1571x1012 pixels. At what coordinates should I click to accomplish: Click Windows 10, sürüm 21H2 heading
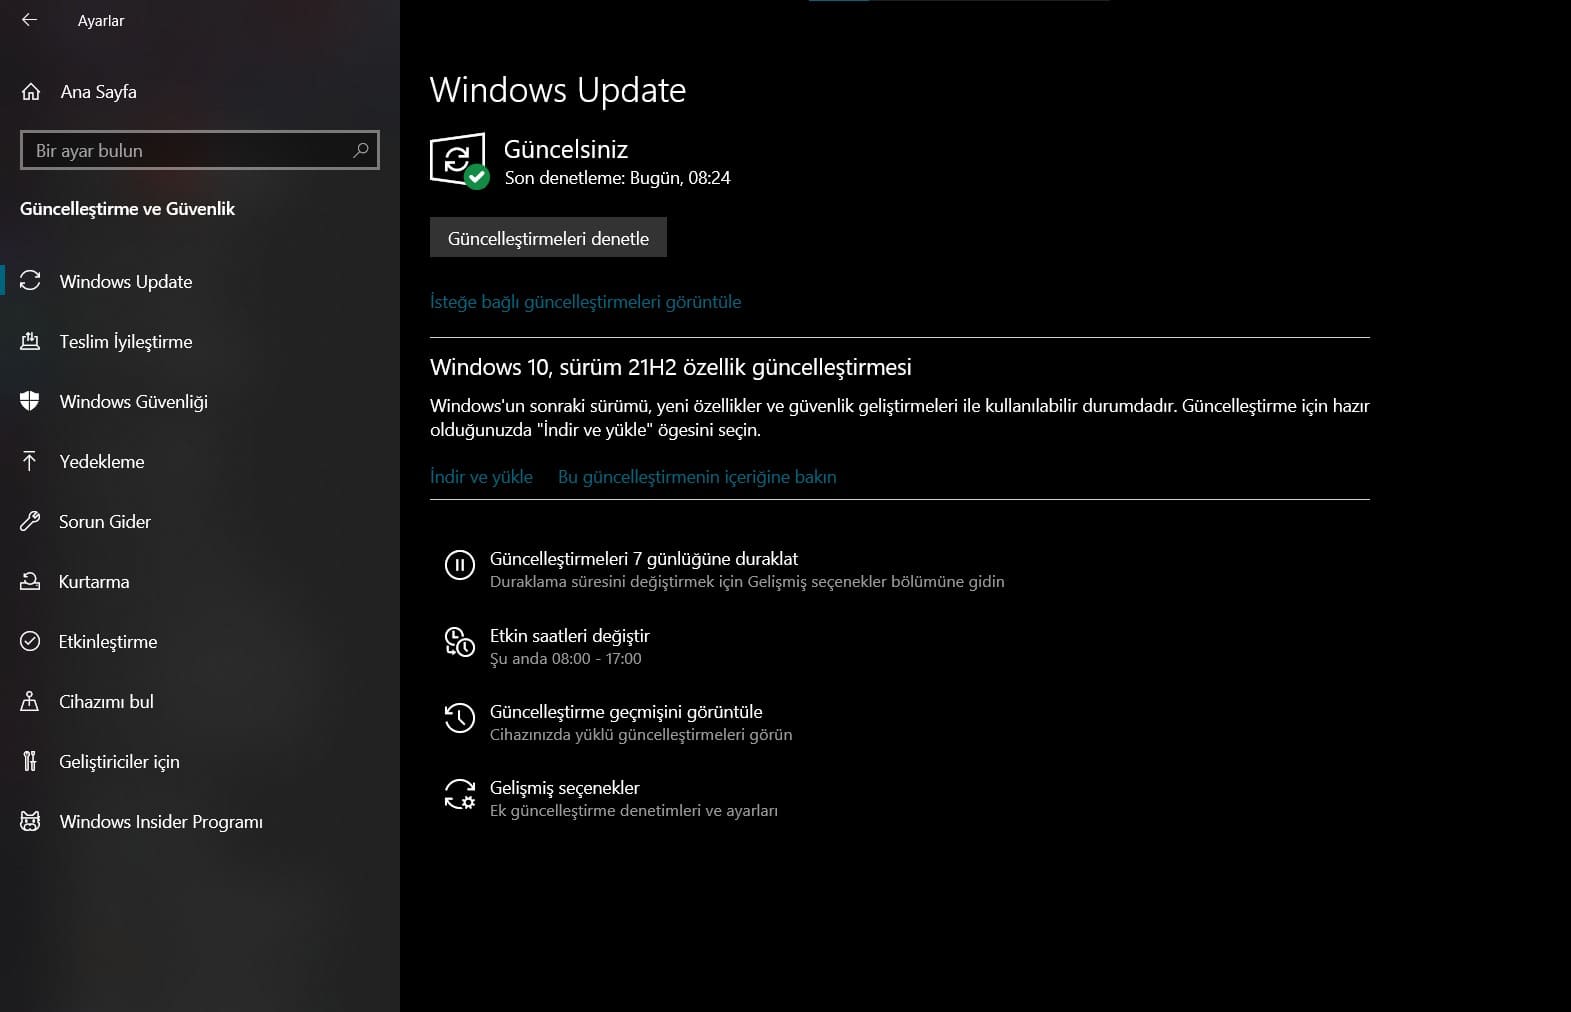click(671, 367)
